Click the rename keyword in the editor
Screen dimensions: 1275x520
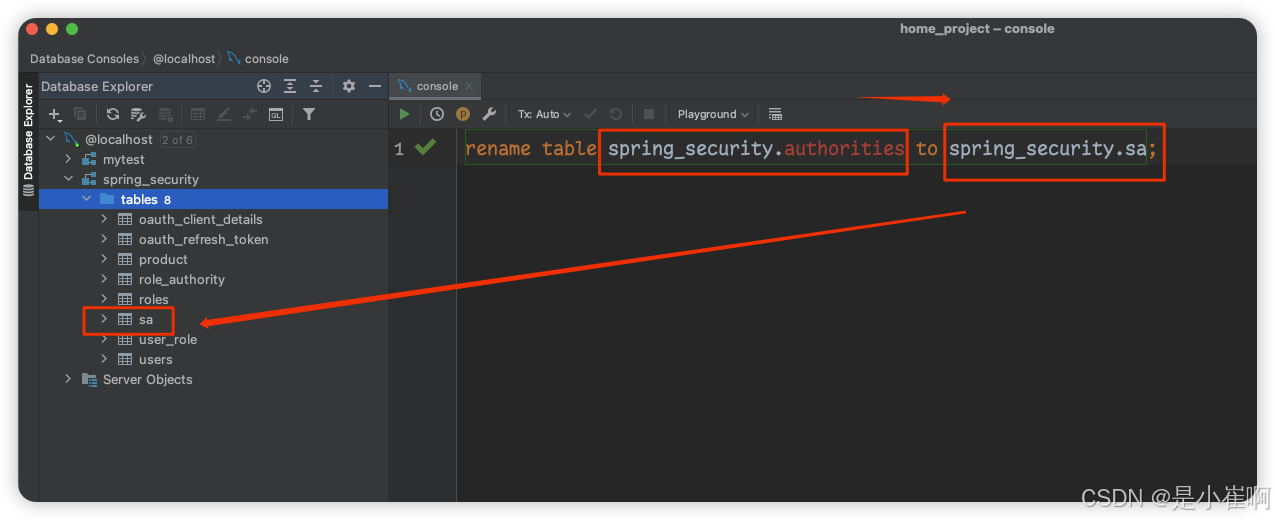(498, 148)
